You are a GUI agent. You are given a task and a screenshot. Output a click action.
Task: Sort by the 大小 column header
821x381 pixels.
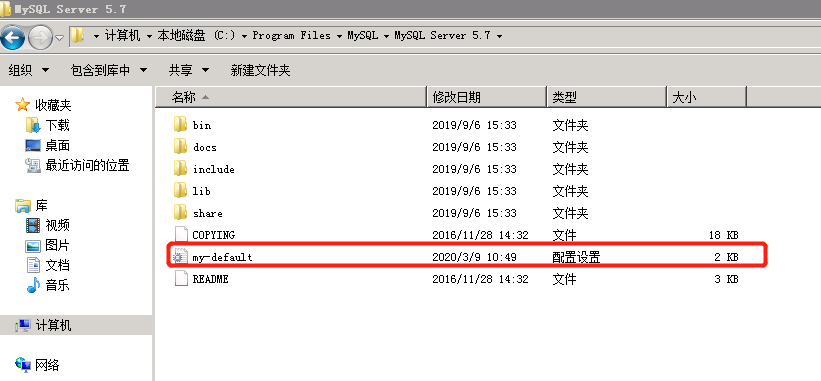707,97
